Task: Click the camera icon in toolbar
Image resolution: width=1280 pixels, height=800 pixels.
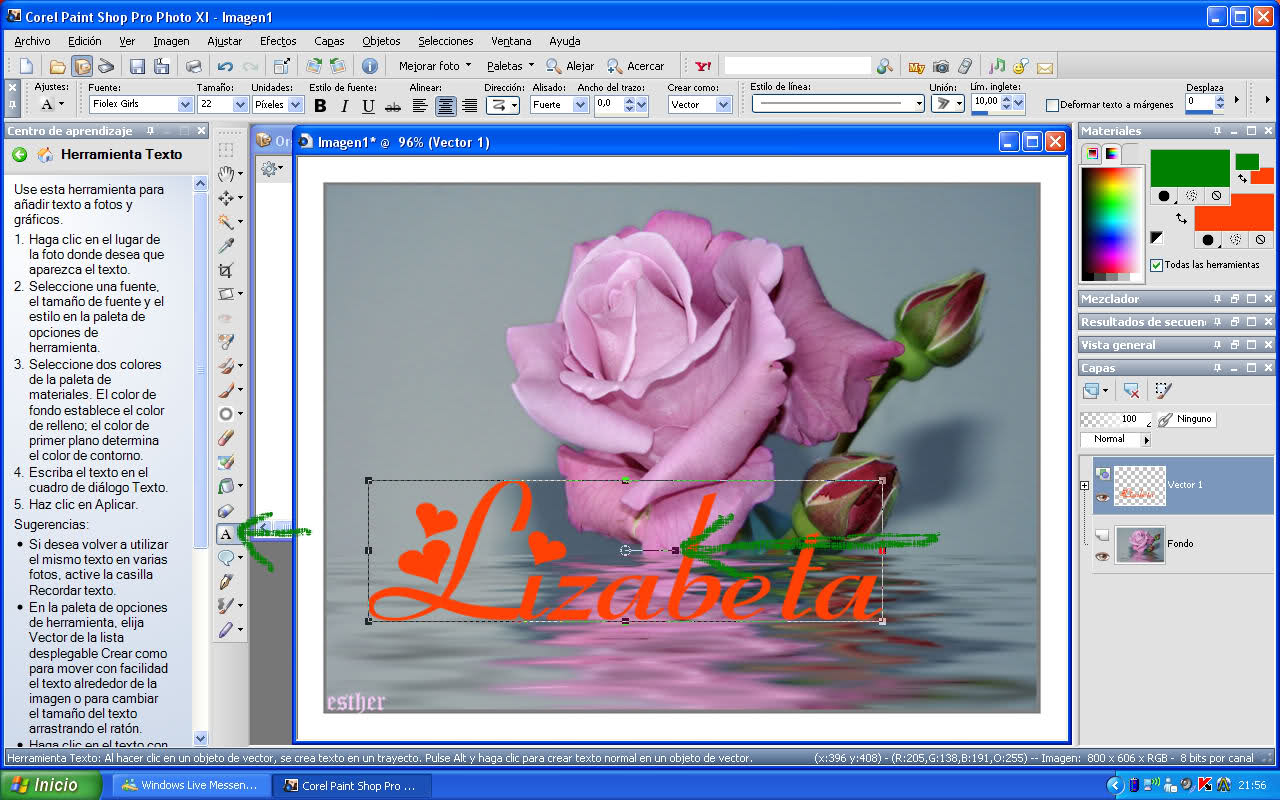Action: point(941,66)
